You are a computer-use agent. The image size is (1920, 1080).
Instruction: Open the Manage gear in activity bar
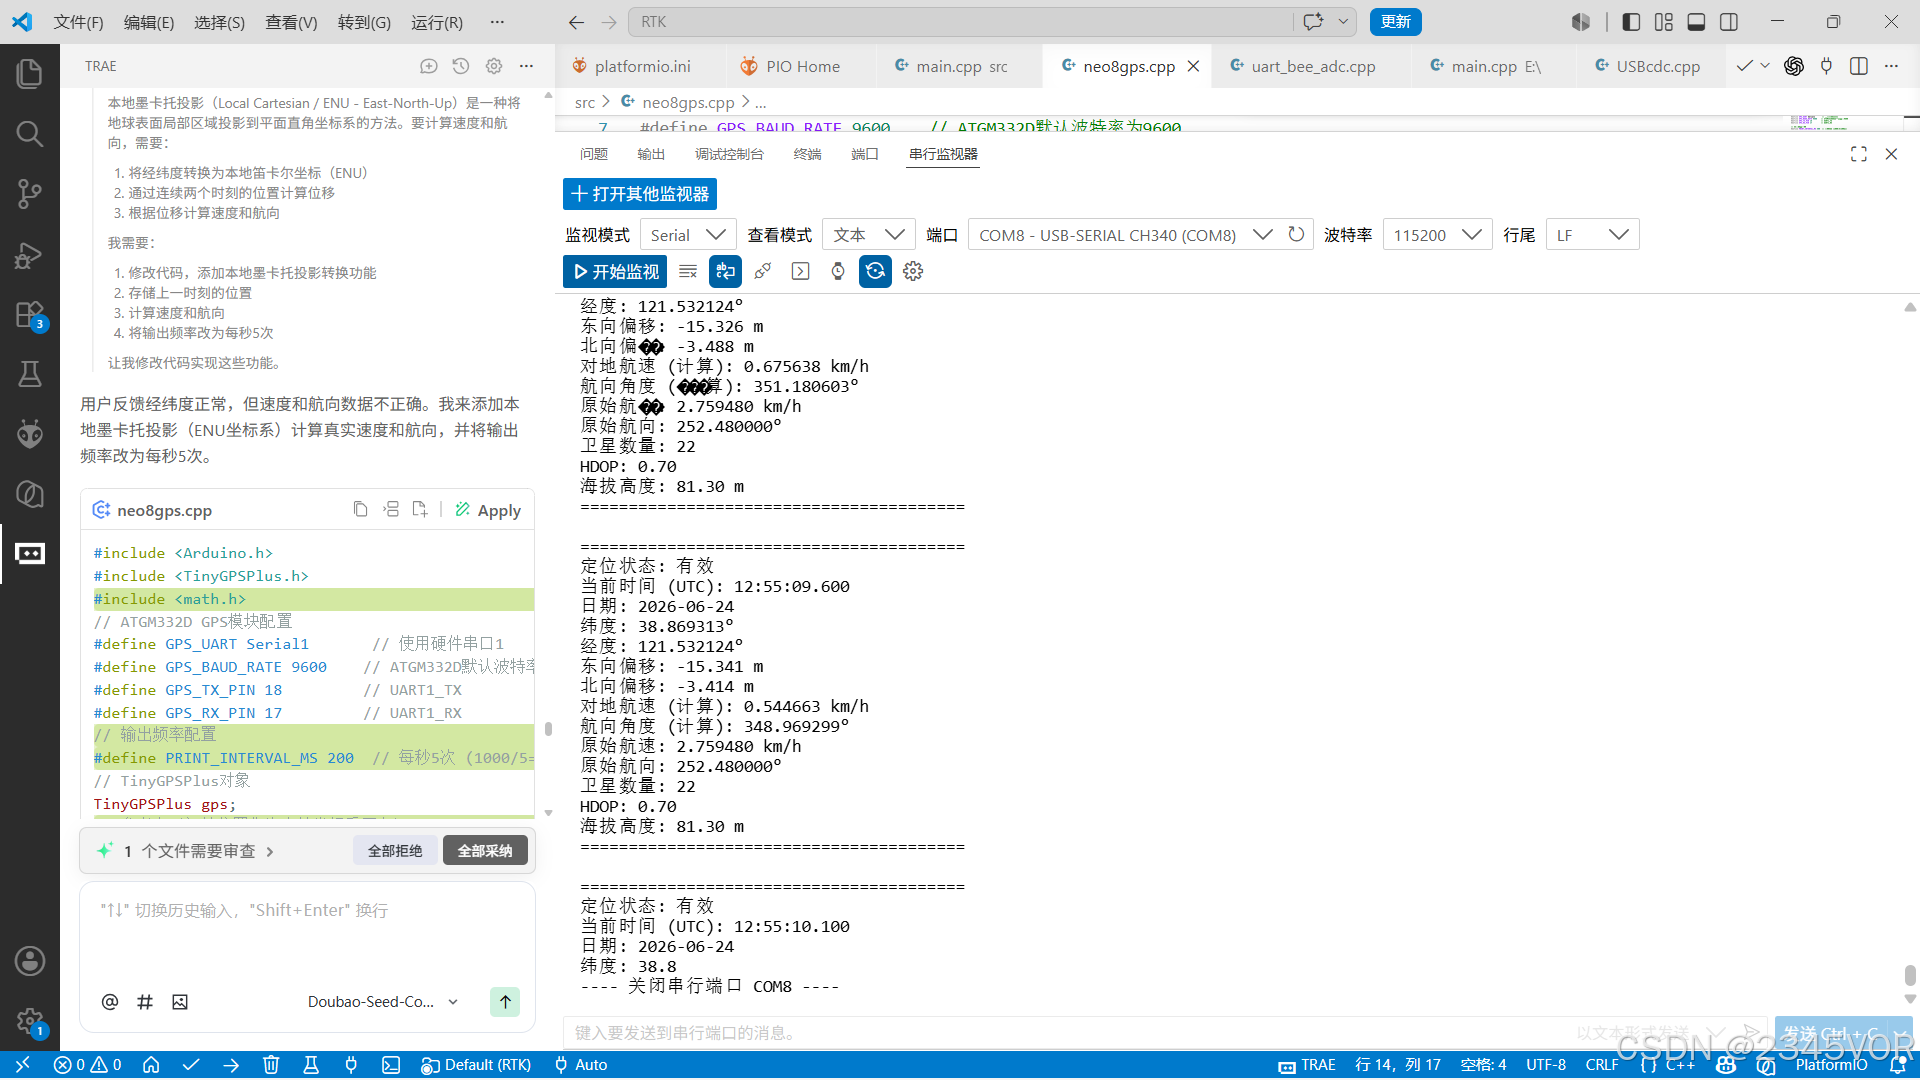coord(30,1021)
